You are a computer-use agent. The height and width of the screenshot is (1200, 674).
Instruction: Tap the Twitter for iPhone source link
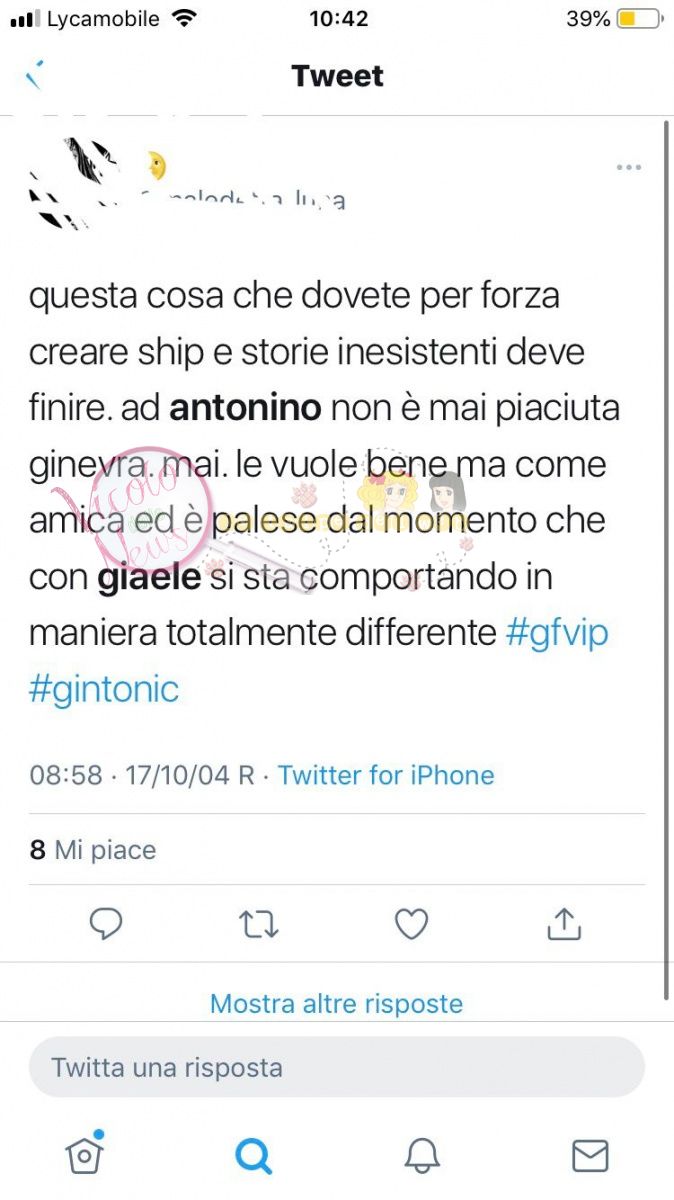(x=386, y=775)
